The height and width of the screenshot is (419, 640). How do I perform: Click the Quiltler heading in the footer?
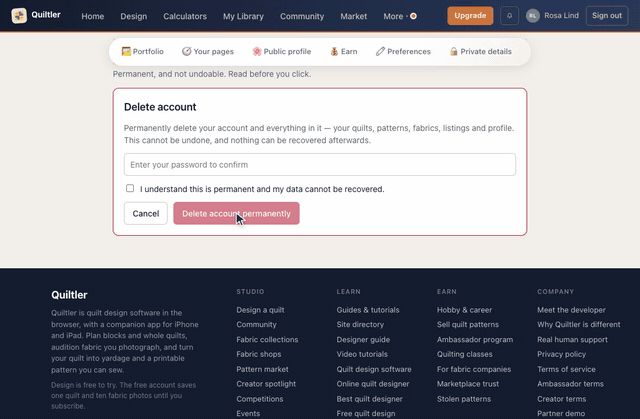[x=69, y=295]
